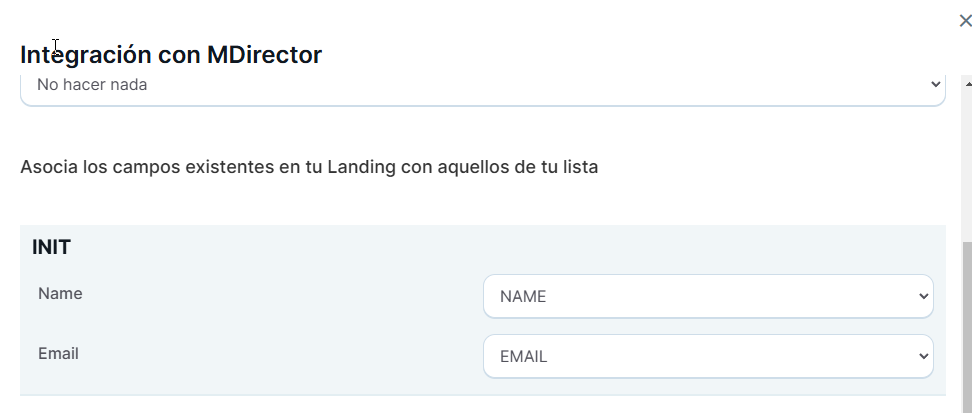Click chevron arrow of "No hacer nada" select
The image size is (972, 413).
[934, 85]
